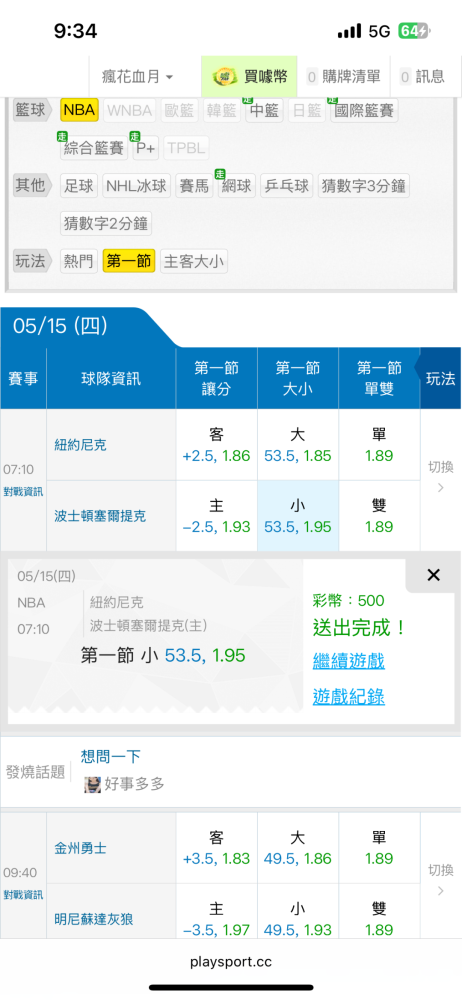Image resolution: width=462 pixels, height=1000 pixels.
Task: Open 對戰資訊 for 07:10 game
Action: 23,491
